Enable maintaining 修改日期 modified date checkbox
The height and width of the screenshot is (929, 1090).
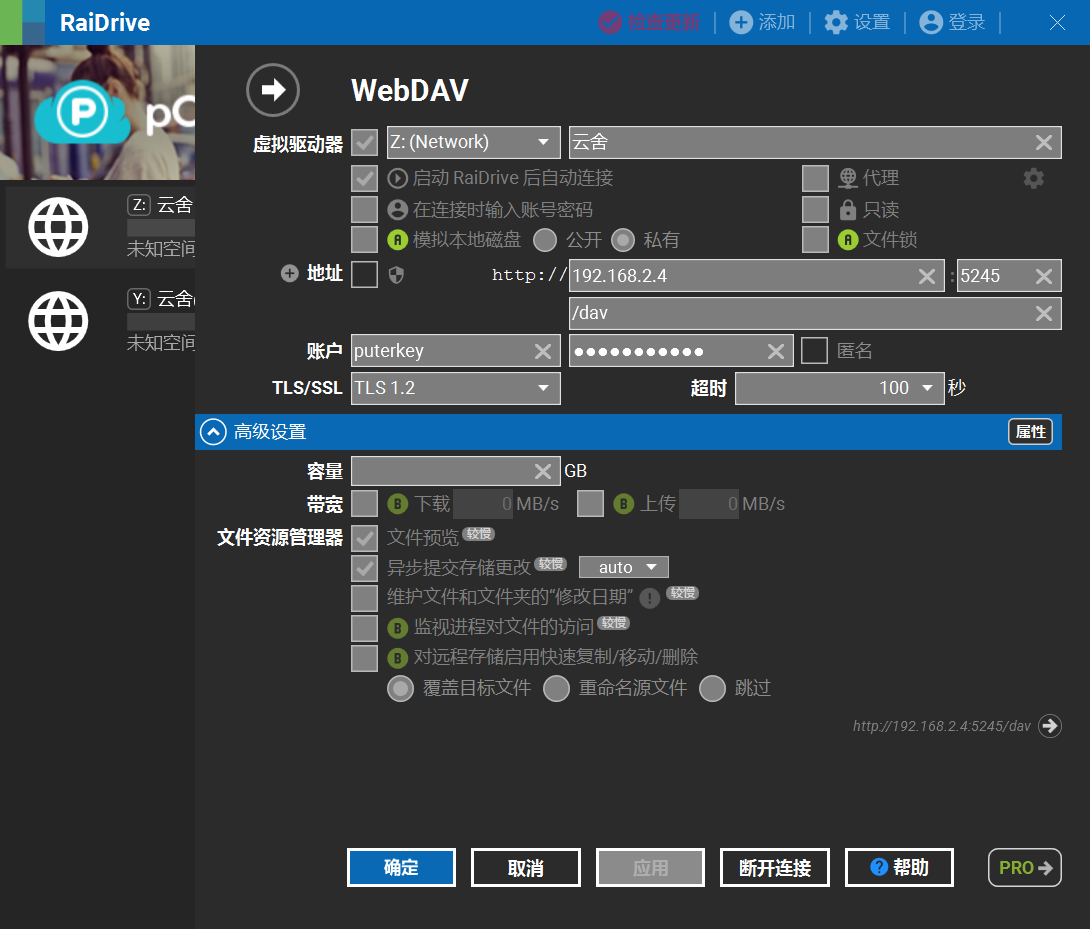(364, 598)
